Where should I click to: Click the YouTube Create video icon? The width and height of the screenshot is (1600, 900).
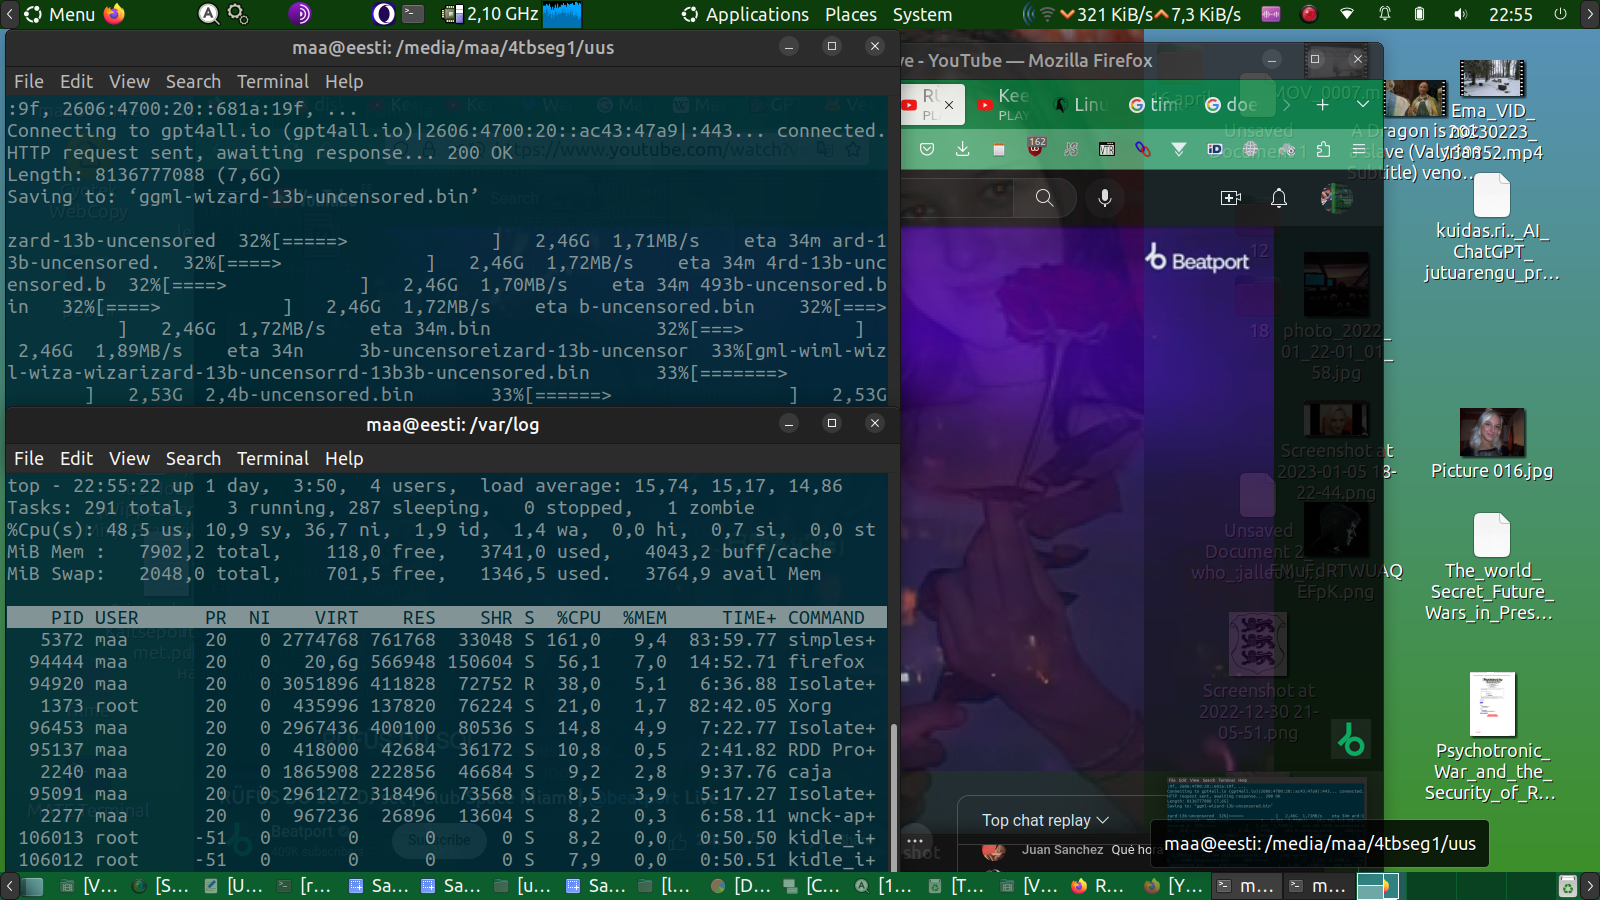pos(1231,198)
